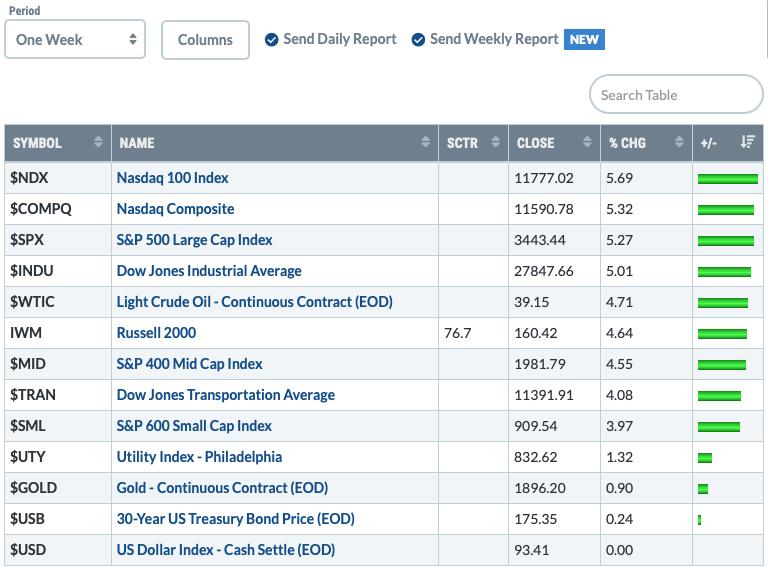Open US Dollar Index - Cash Settle link
The image size is (768, 570).
point(226,550)
